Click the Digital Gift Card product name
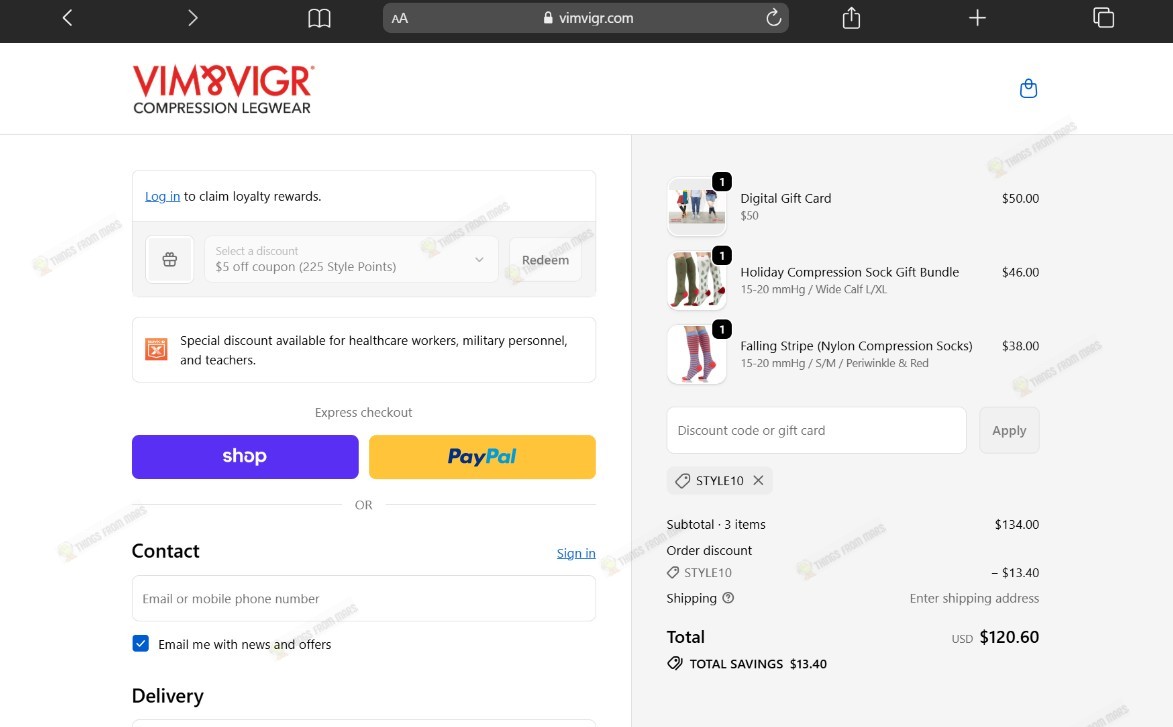Screen dimensions: 1173x727 [x=785, y=198]
